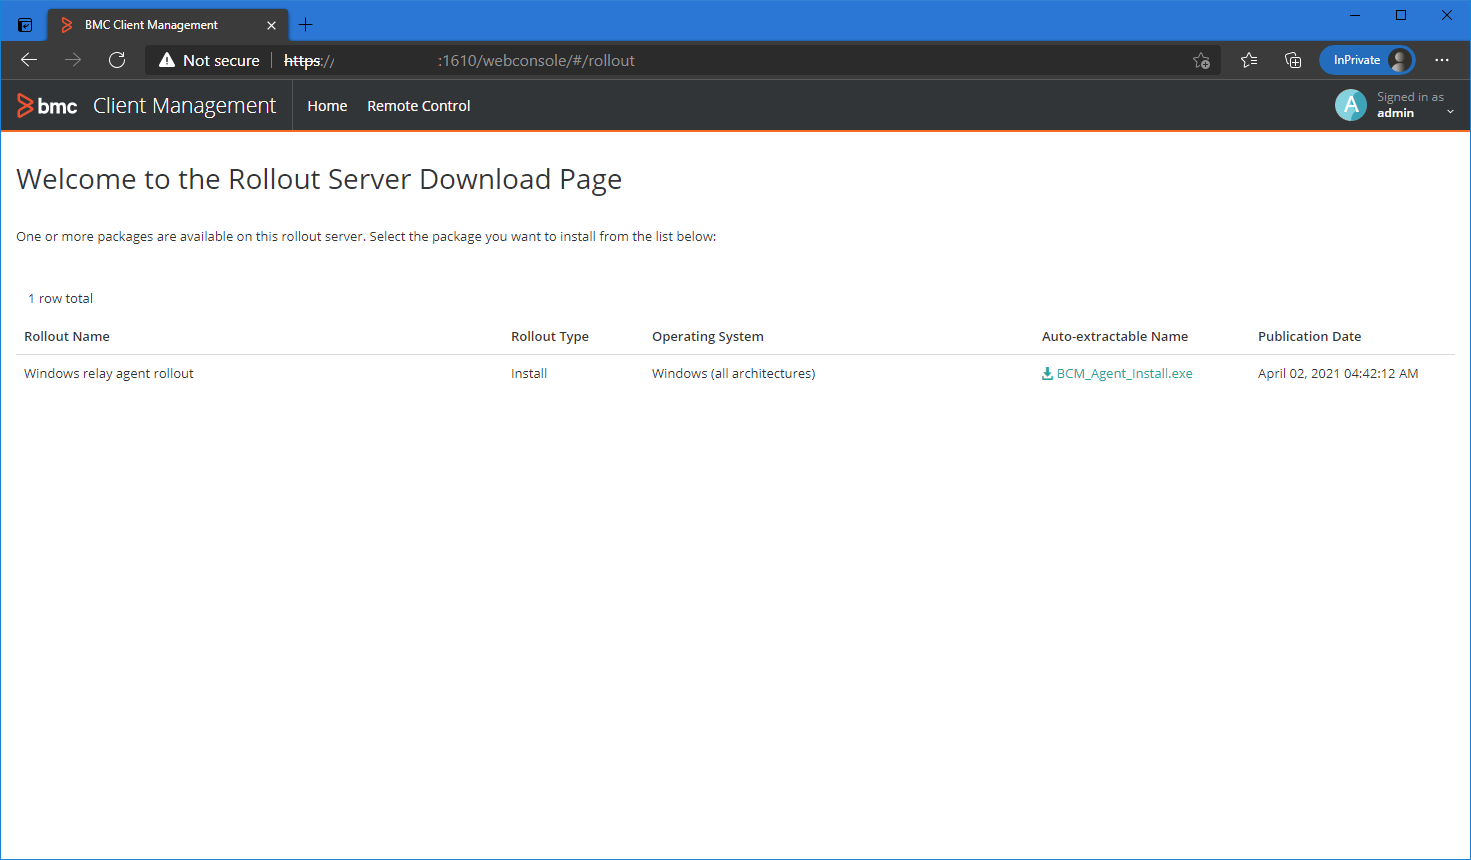Select the 'Windows relay agent rollout' cell

point(109,374)
